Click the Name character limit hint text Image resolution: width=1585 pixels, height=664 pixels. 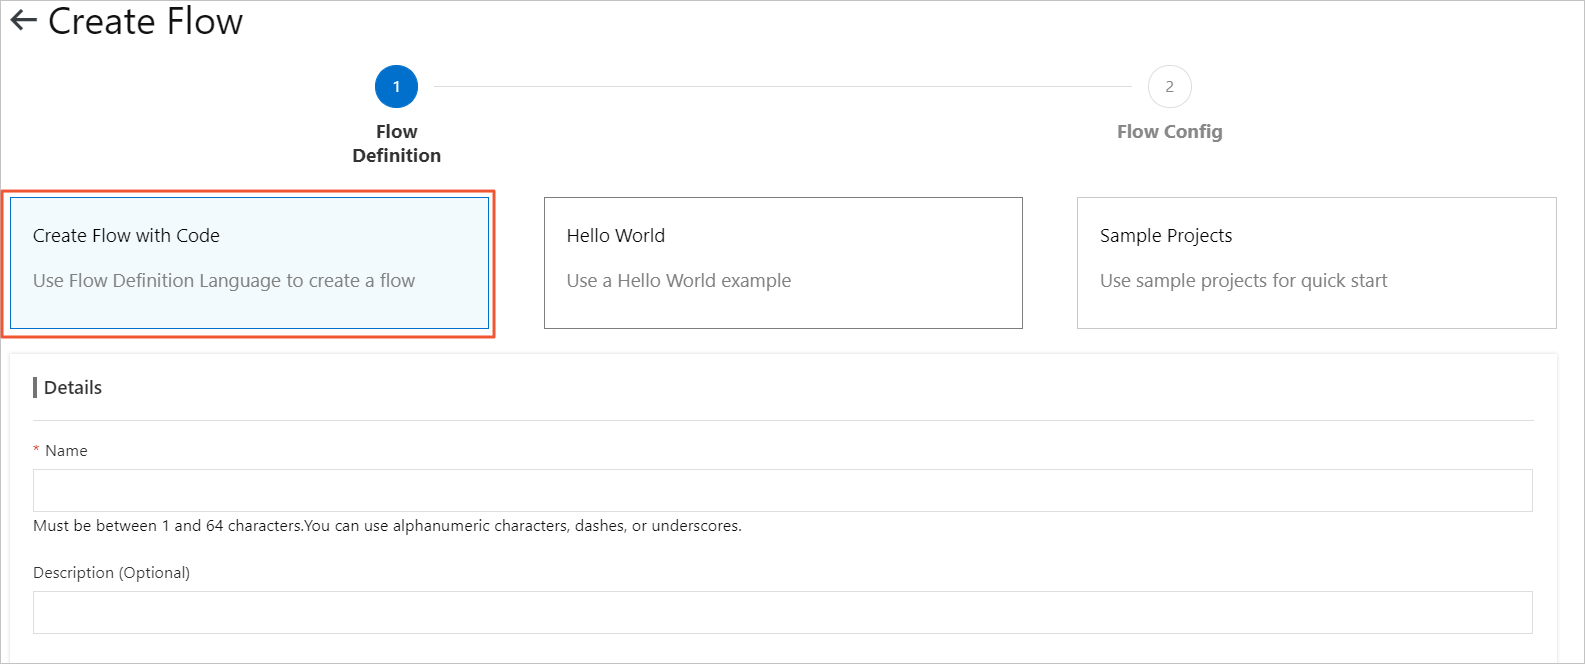pyautogui.click(x=387, y=526)
